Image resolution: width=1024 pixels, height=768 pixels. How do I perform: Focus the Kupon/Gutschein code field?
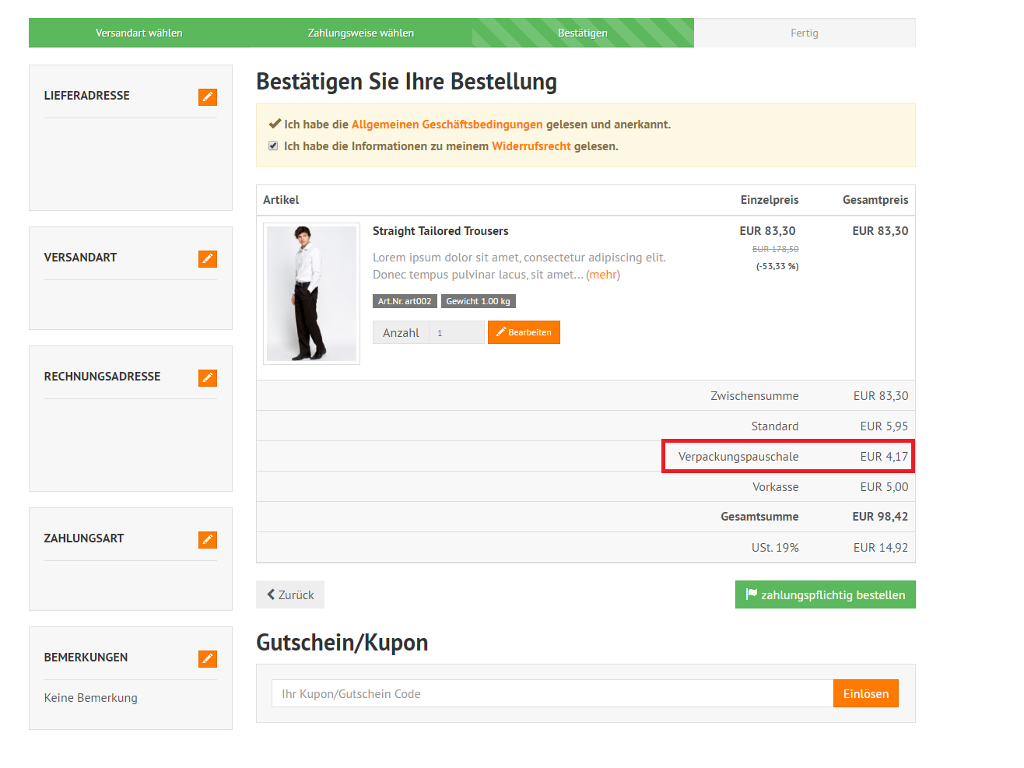pos(552,694)
